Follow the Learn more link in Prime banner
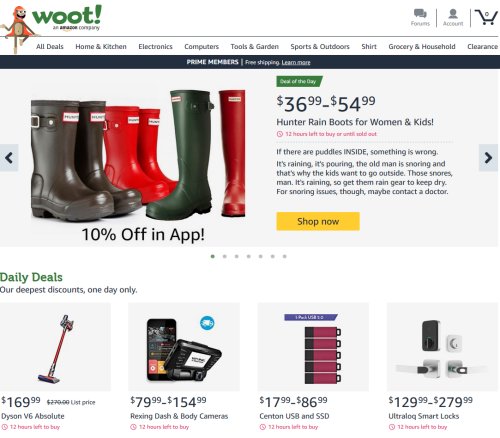Image resolution: width=500 pixels, height=438 pixels. point(296,62)
